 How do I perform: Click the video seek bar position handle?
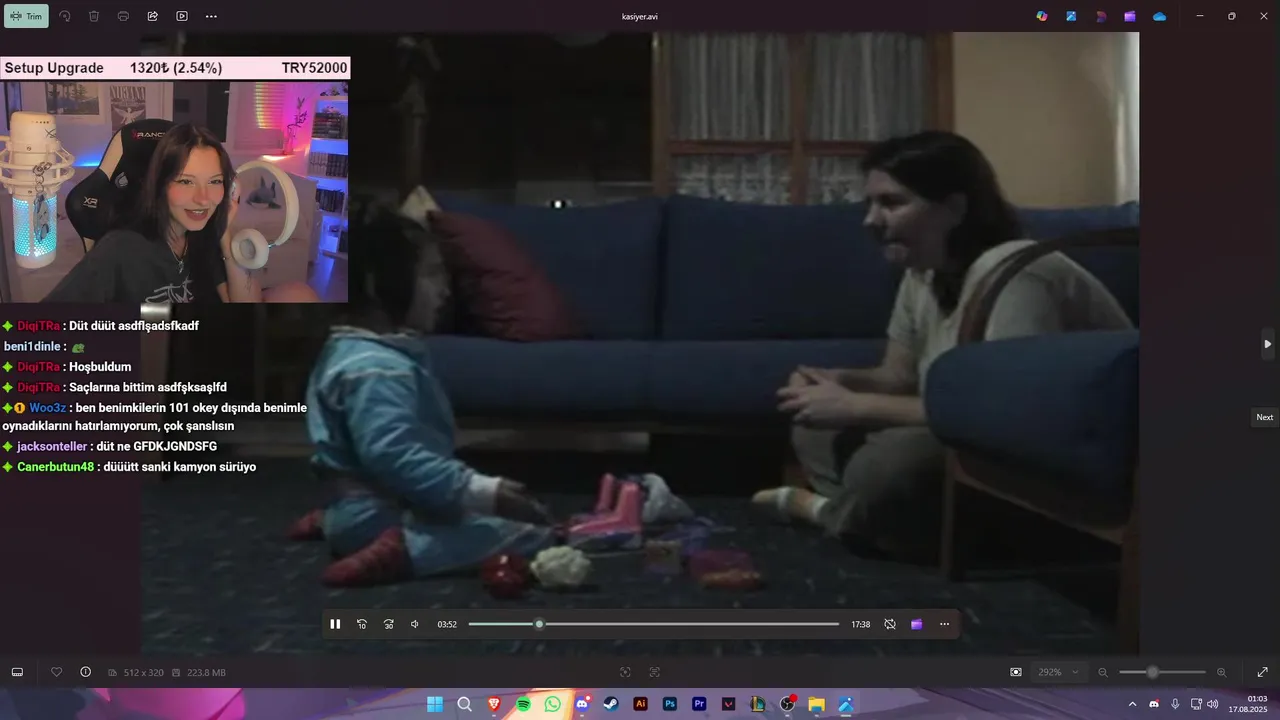539,624
